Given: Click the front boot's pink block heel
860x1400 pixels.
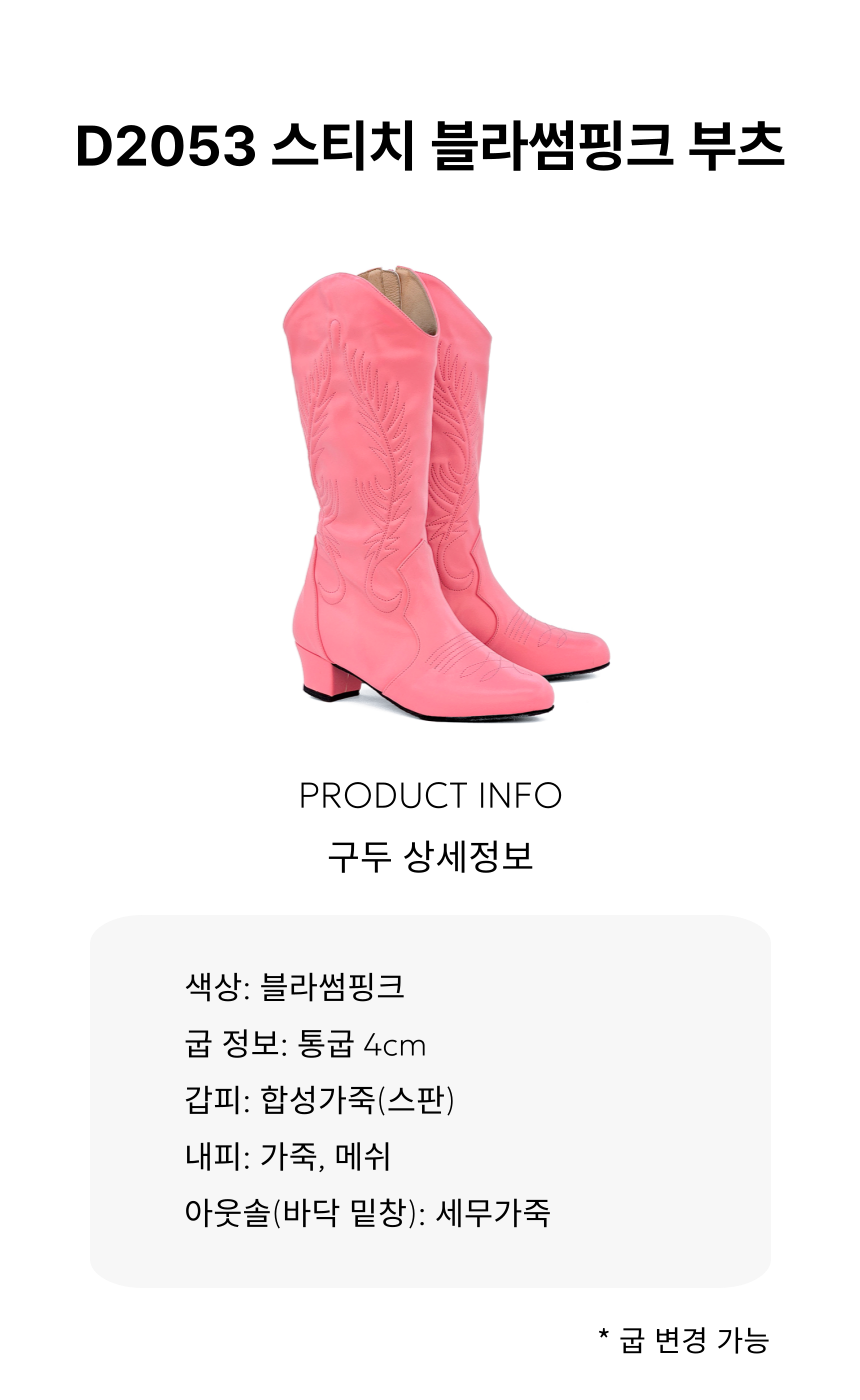Looking at the screenshot, I should (329, 670).
